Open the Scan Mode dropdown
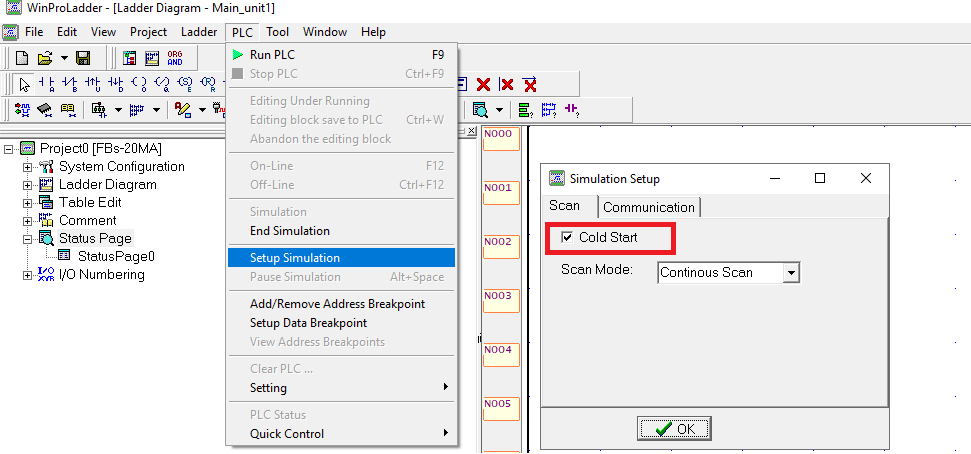 pyautogui.click(x=791, y=273)
